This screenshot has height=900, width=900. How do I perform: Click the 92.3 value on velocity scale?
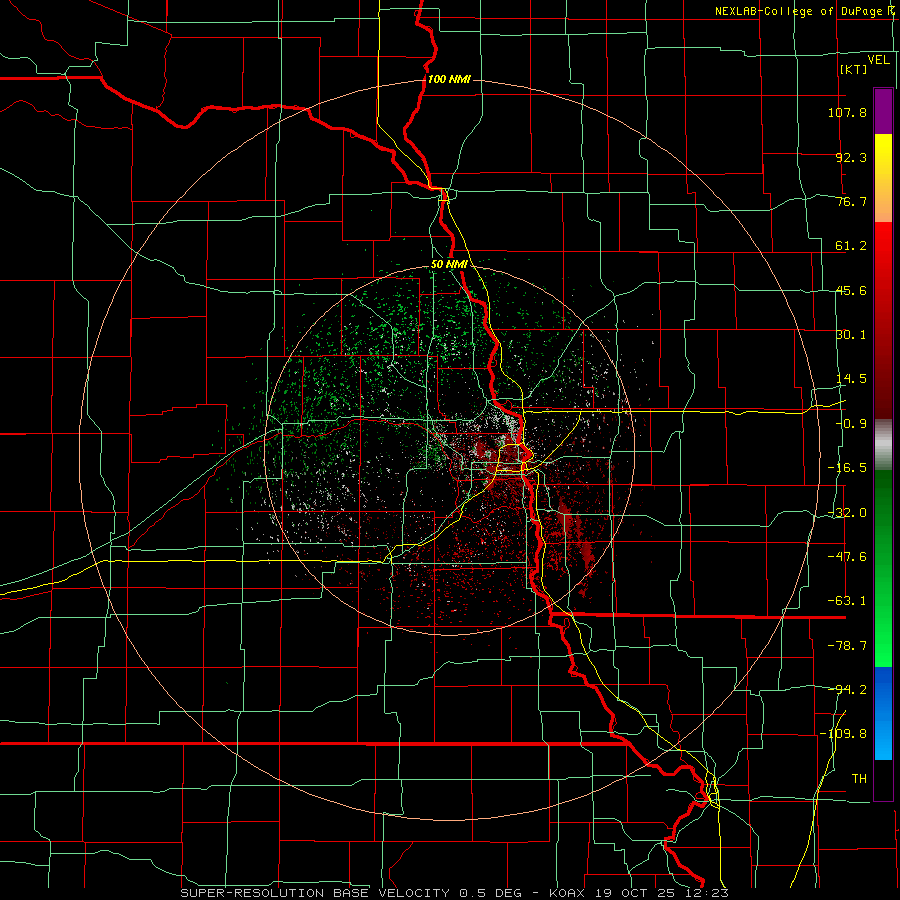click(x=851, y=157)
